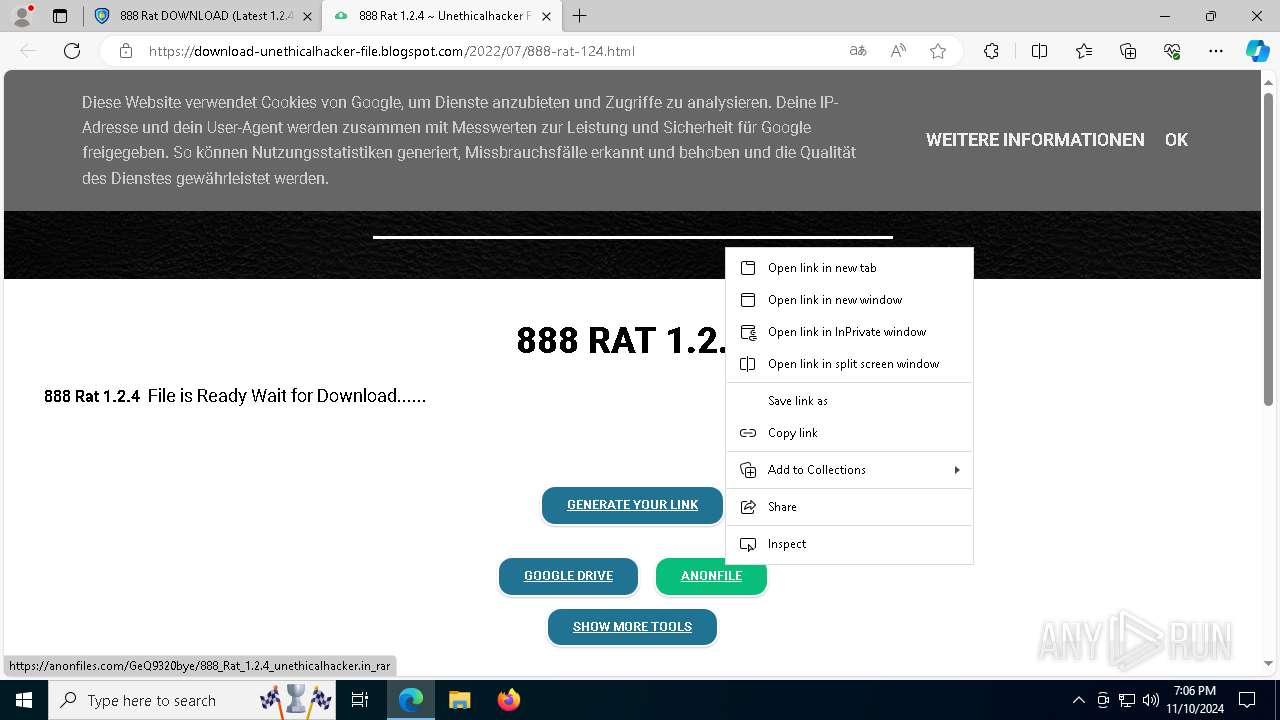Image resolution: width=1280 pixels, height=720 pixels.
Task: Add page to favorites star
Action: point(938,51)
